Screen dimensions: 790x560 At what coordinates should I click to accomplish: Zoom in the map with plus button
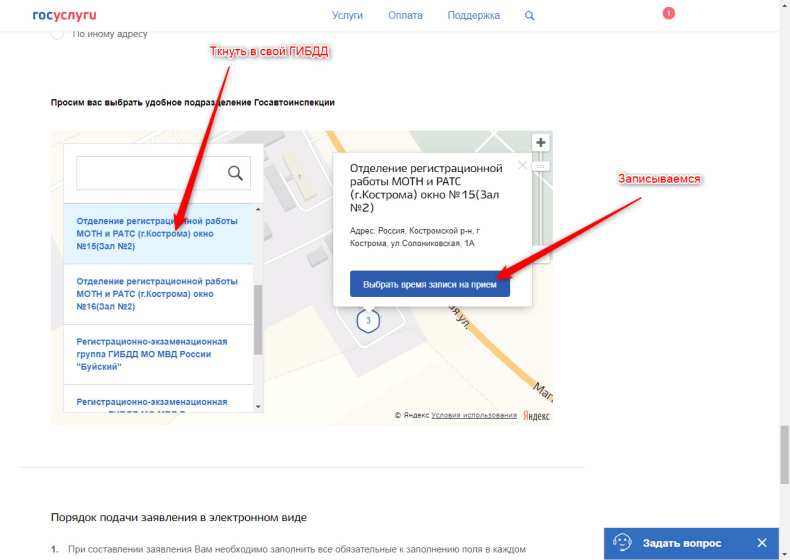(x=541, y=143)
